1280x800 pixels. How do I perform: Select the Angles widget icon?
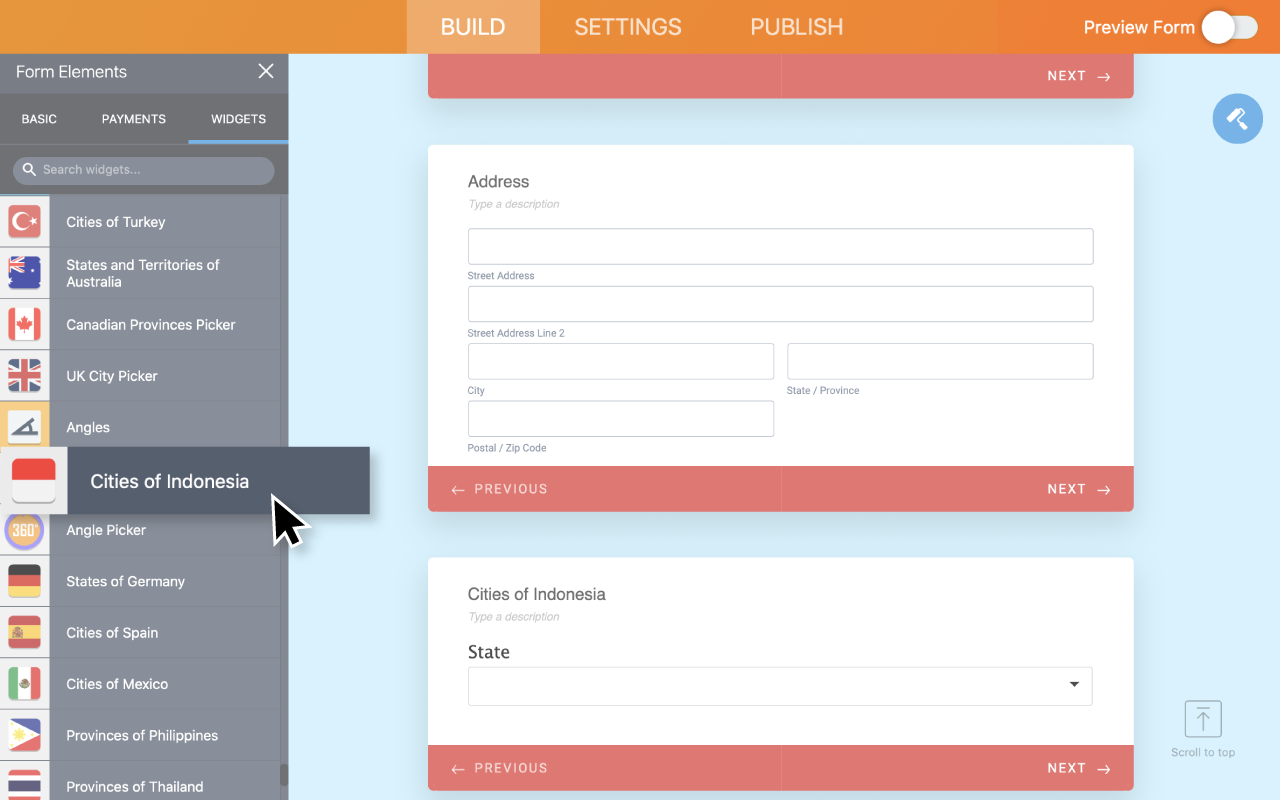[x=24, y=427]
